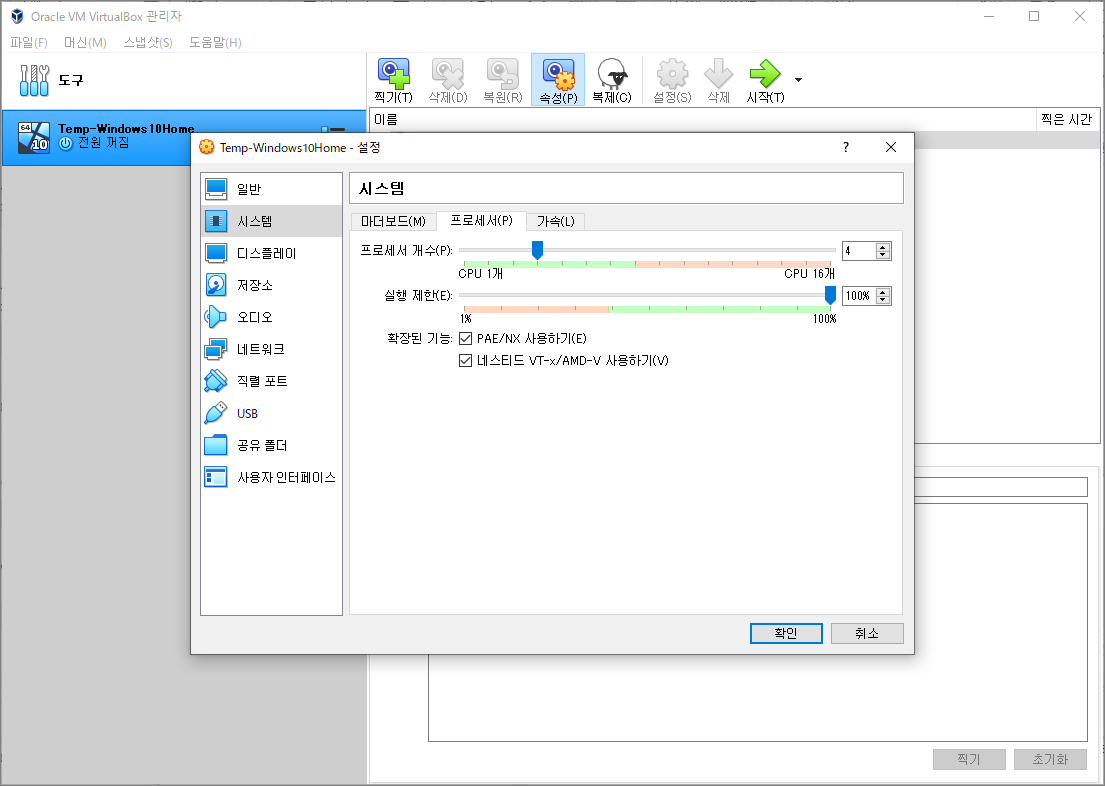The image size is (1105, 786).
Task: Open the Help (도움말) menu
Action: [215, 42]
